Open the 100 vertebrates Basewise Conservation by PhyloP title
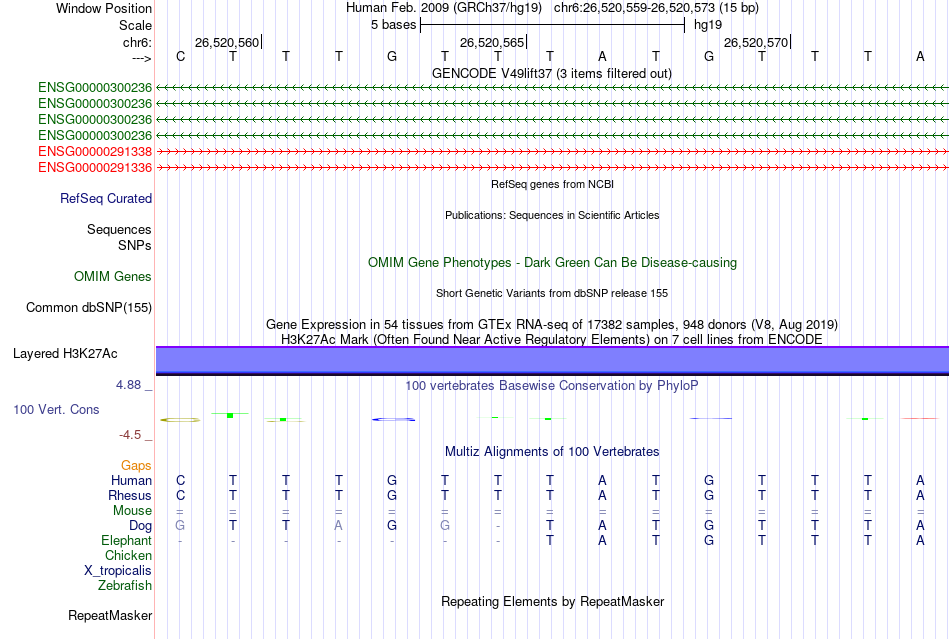 click(x=552, y=385)
